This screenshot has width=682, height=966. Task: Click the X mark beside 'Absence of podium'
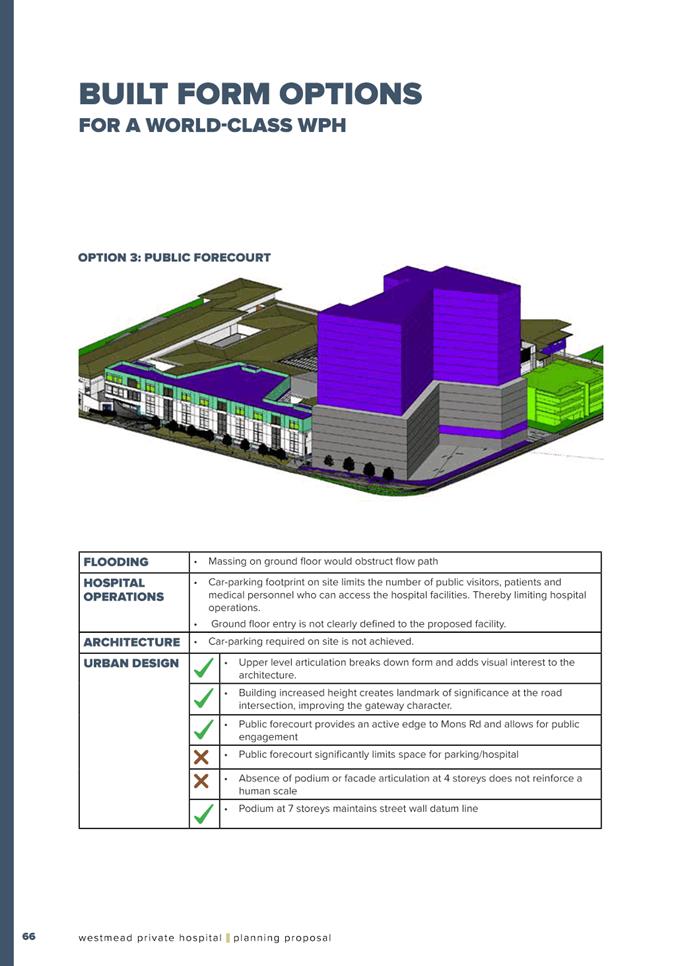click(203, 783)
